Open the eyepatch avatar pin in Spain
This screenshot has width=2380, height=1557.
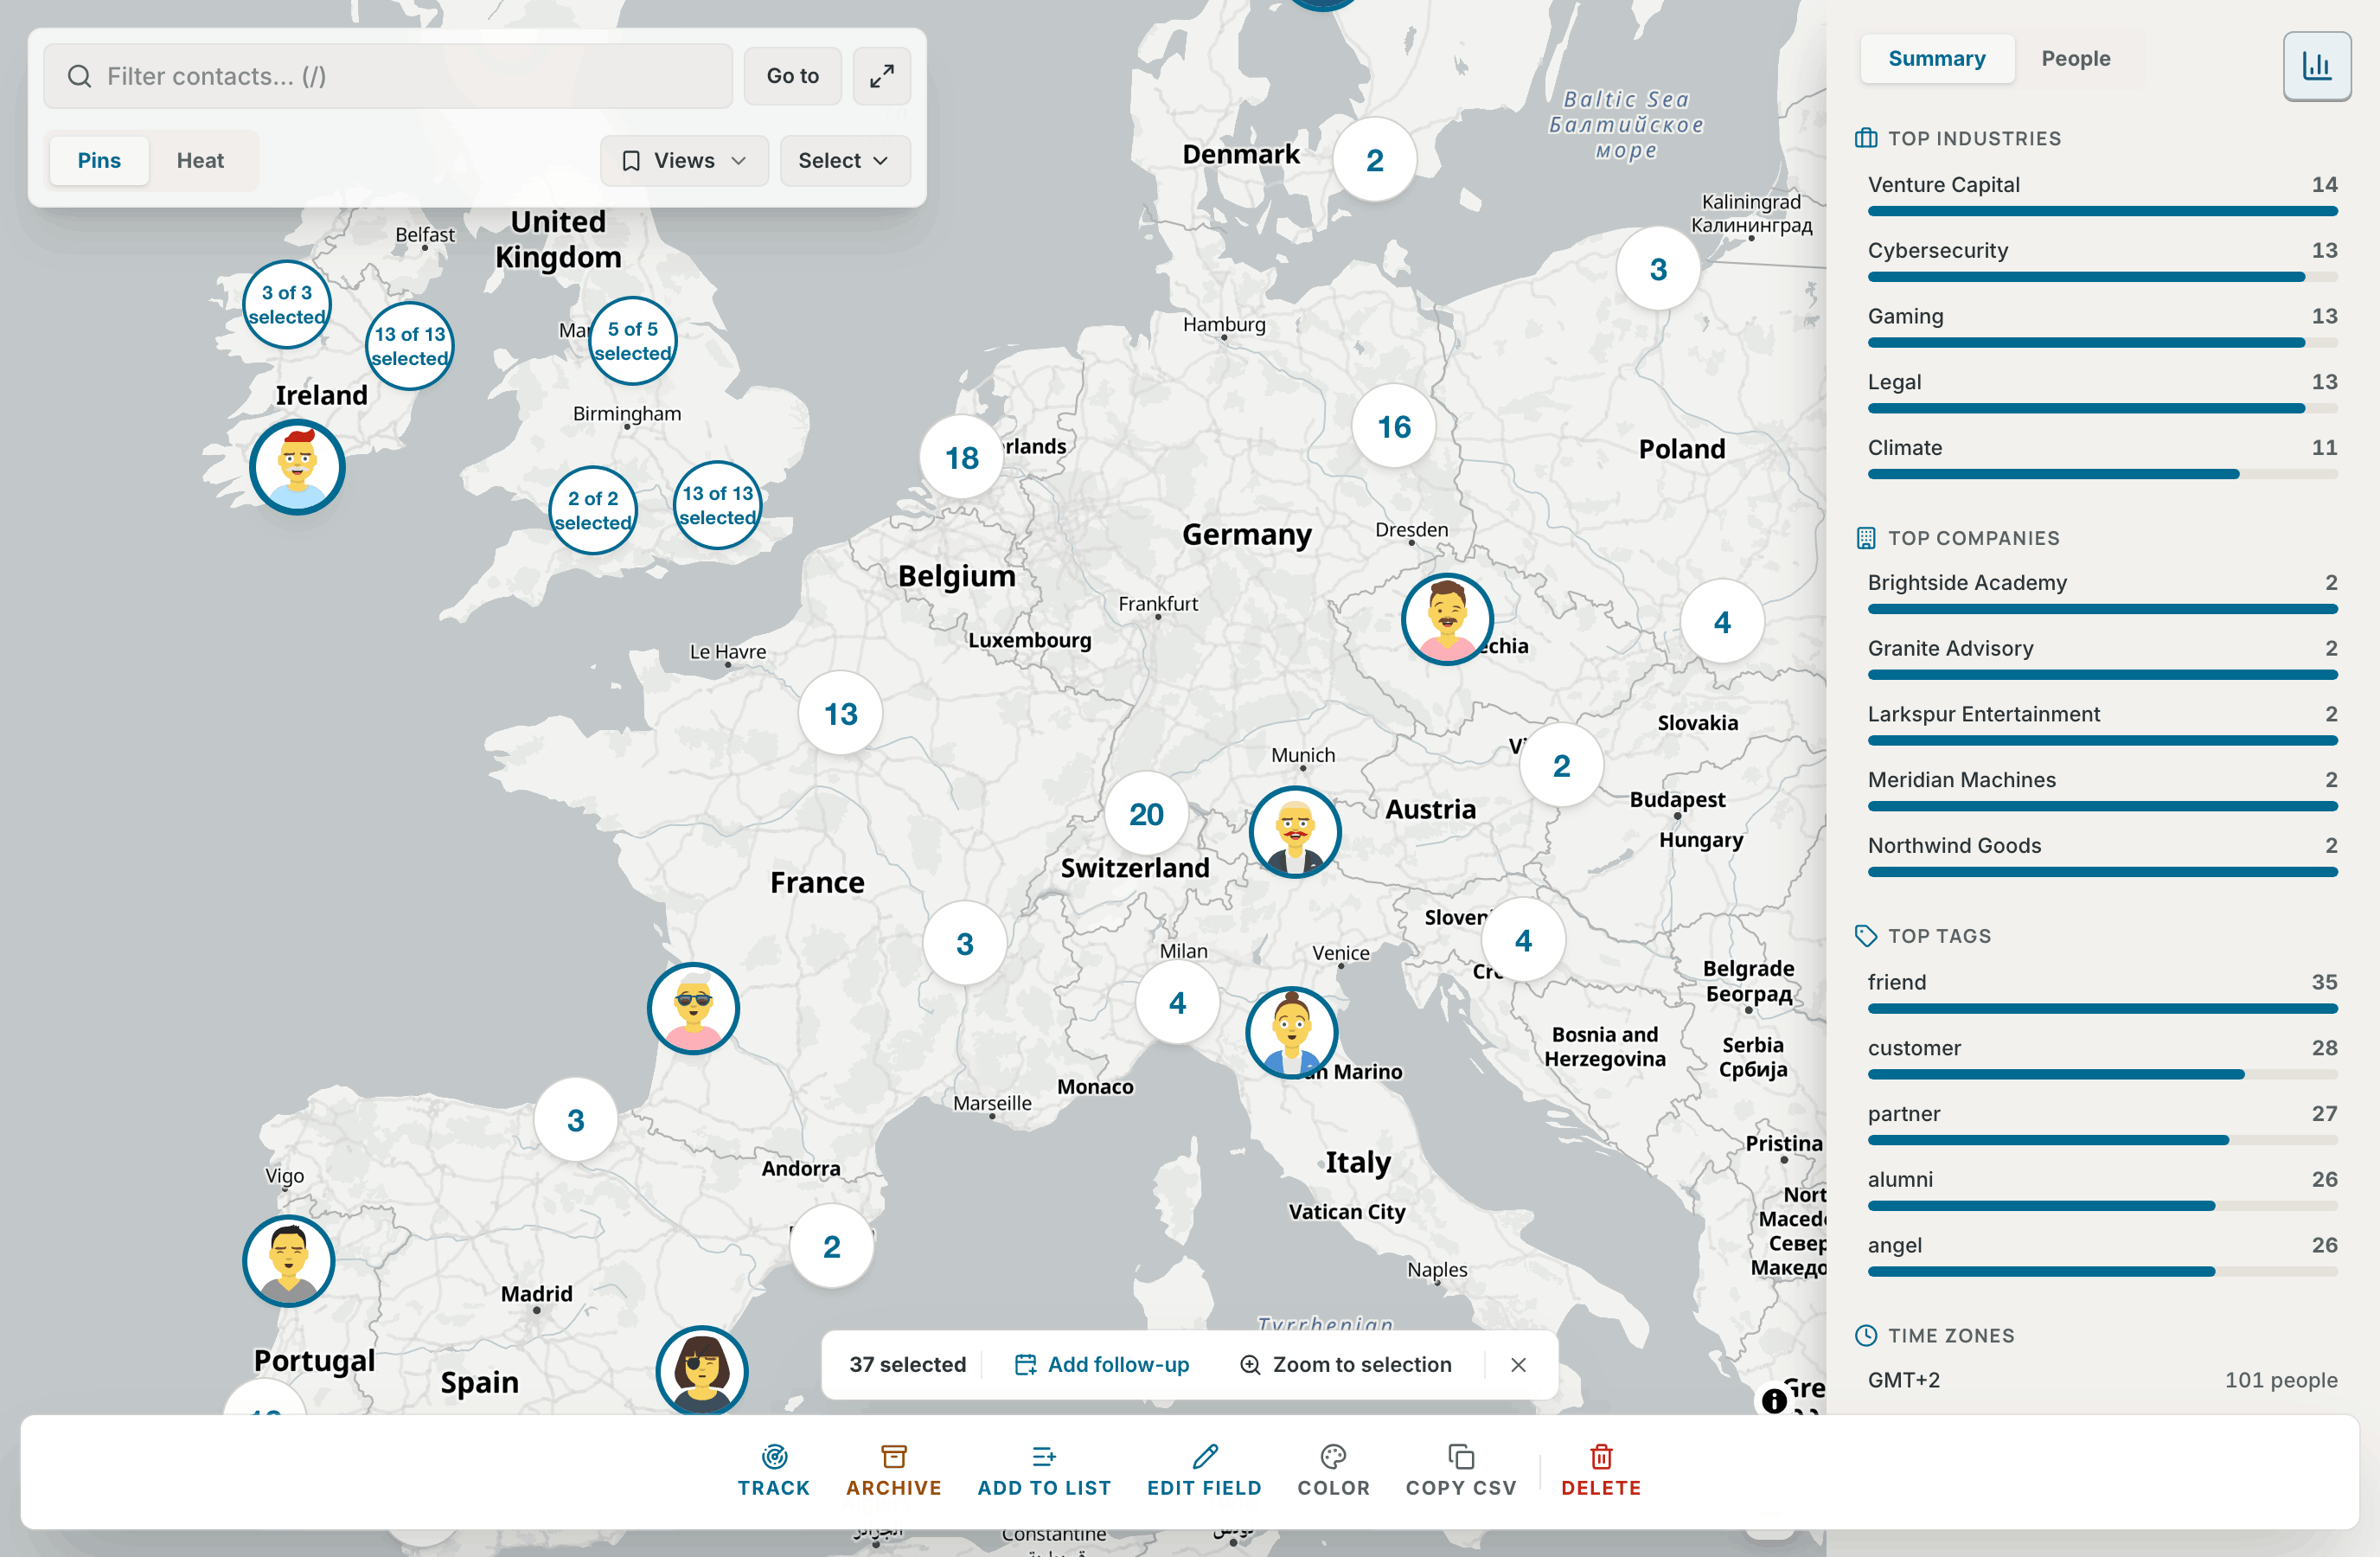tap(702, 1371)
